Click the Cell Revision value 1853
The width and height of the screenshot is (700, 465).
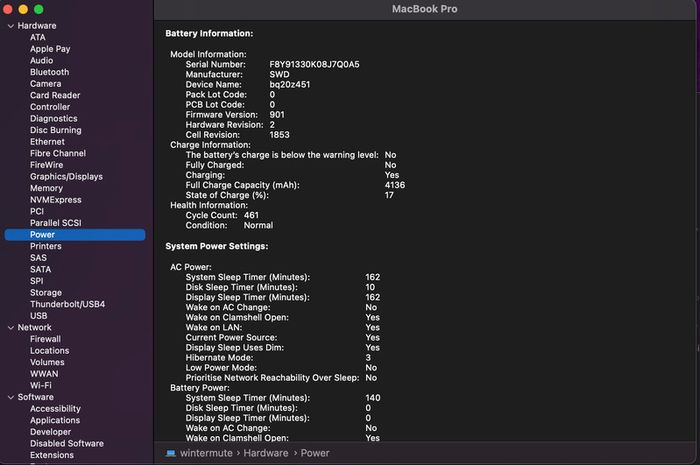tap(279, 135)
